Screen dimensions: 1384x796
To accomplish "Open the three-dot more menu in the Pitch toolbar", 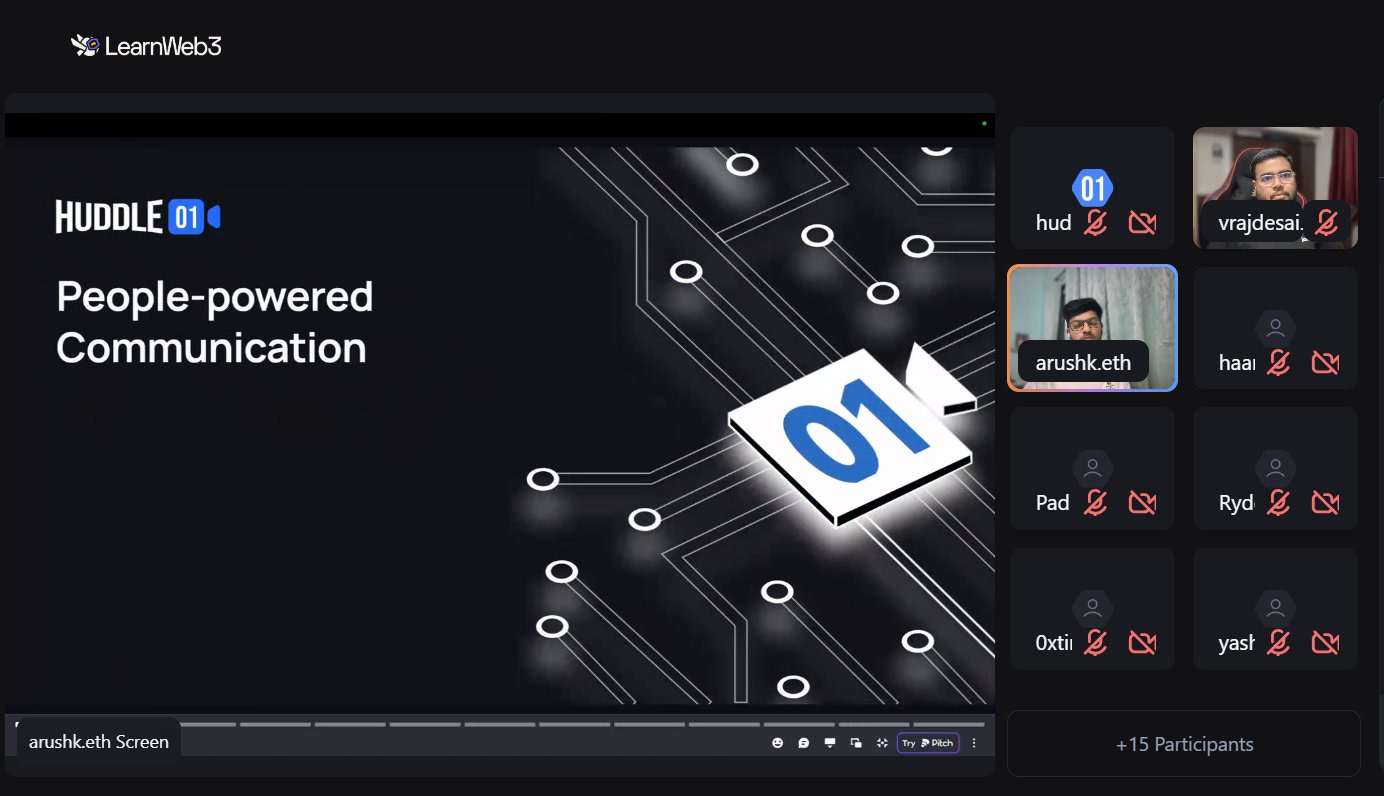I will click(x=974, y=743).
